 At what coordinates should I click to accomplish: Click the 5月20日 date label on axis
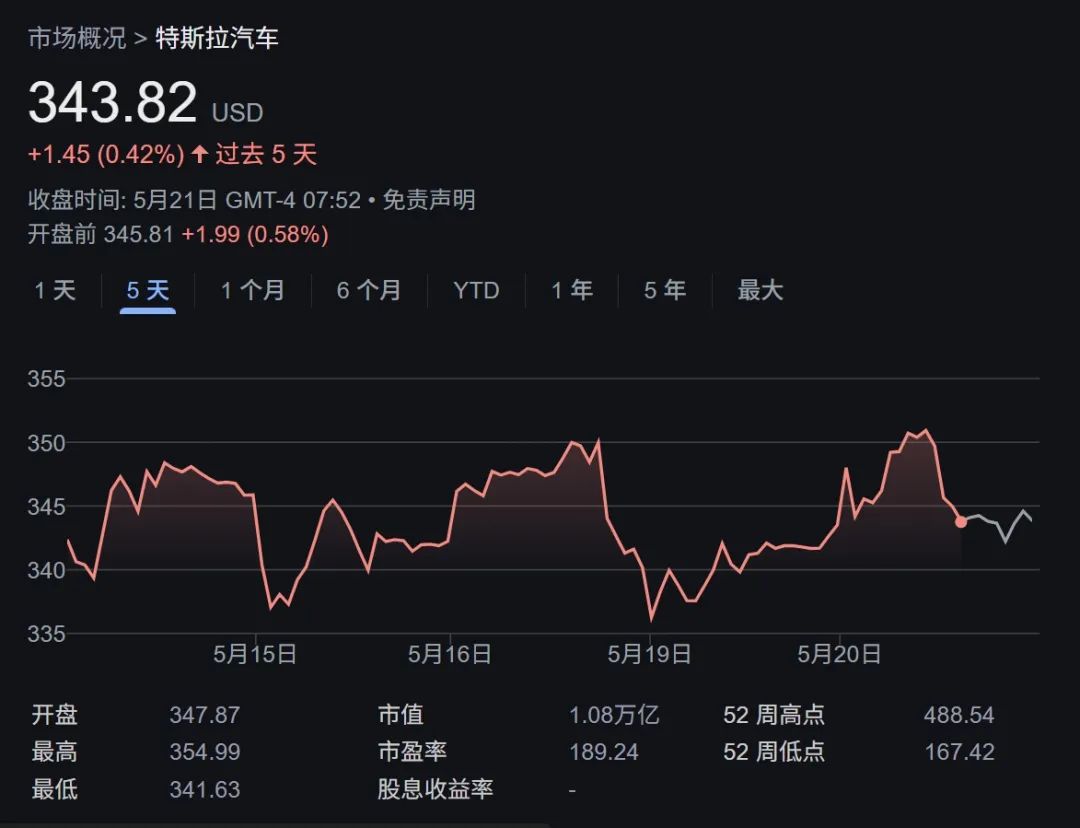click(x=839, y=654)
